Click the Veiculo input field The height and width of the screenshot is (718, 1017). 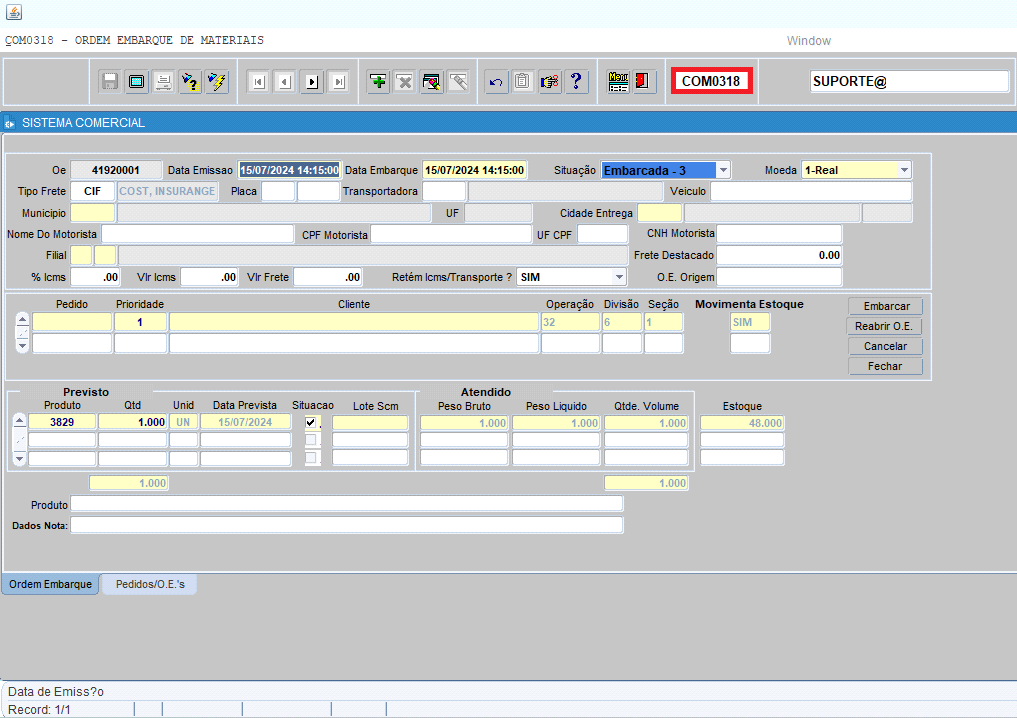[x=811, y=191]
